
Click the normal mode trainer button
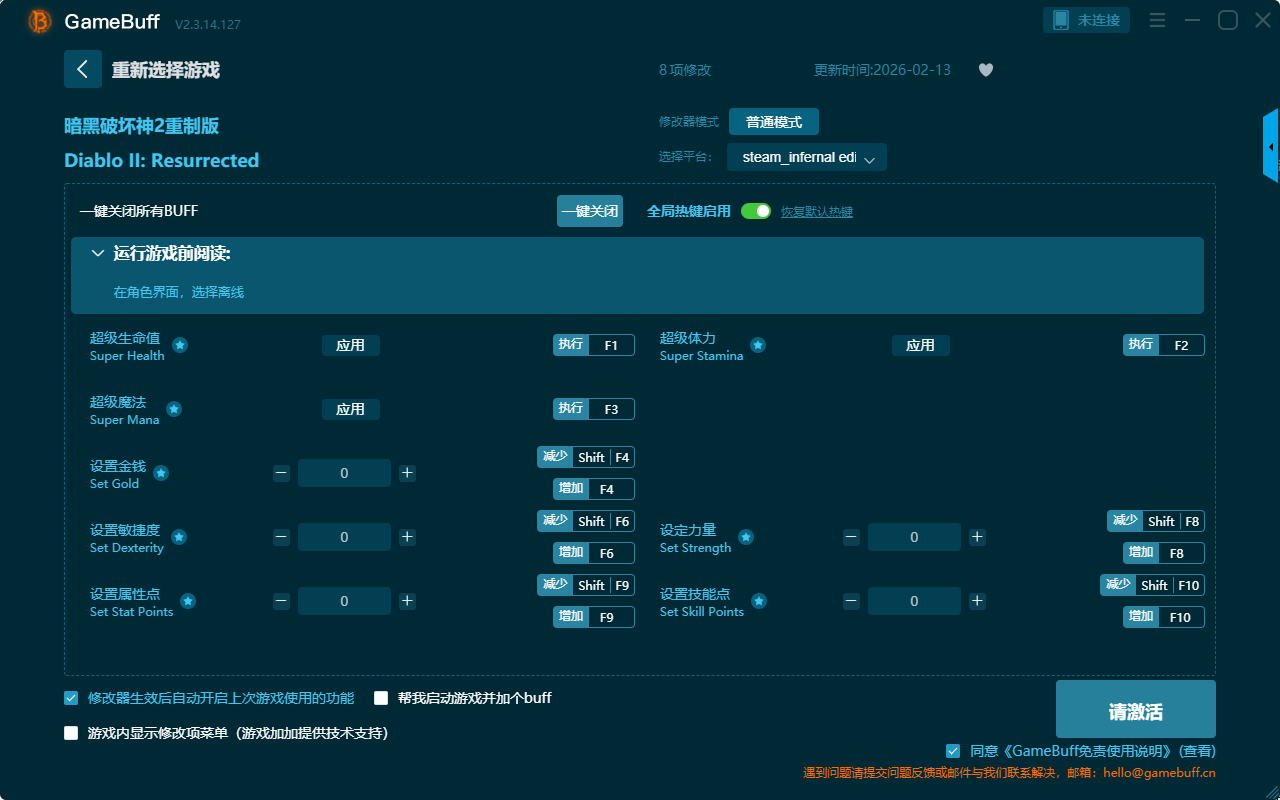pyautogui.click(x=773, y=122)
